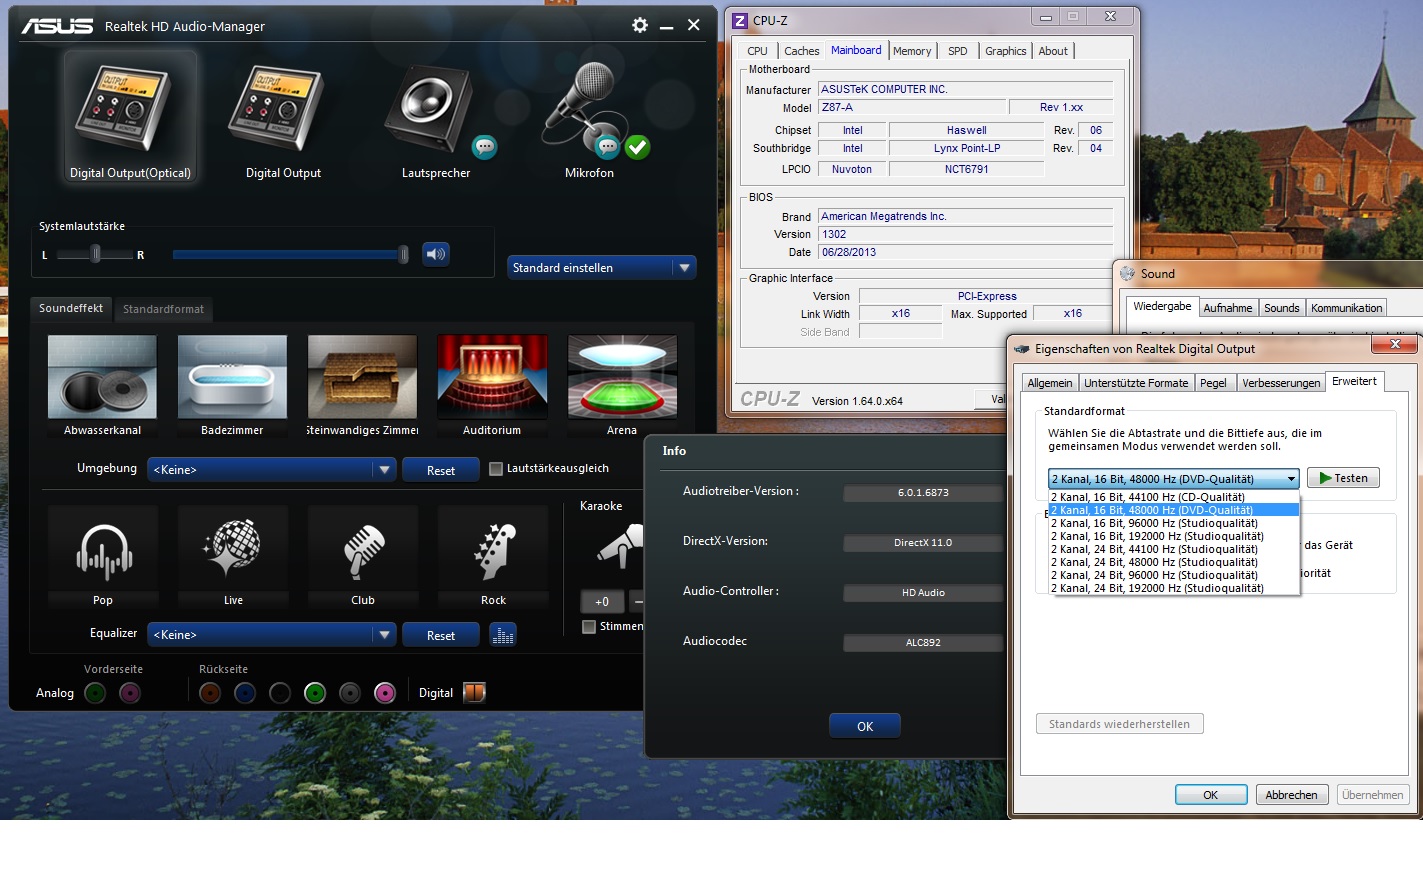Switch to the Standardformat tab
The height and width of the screenshot is (878, 1423).
click(x=163, y=309)
